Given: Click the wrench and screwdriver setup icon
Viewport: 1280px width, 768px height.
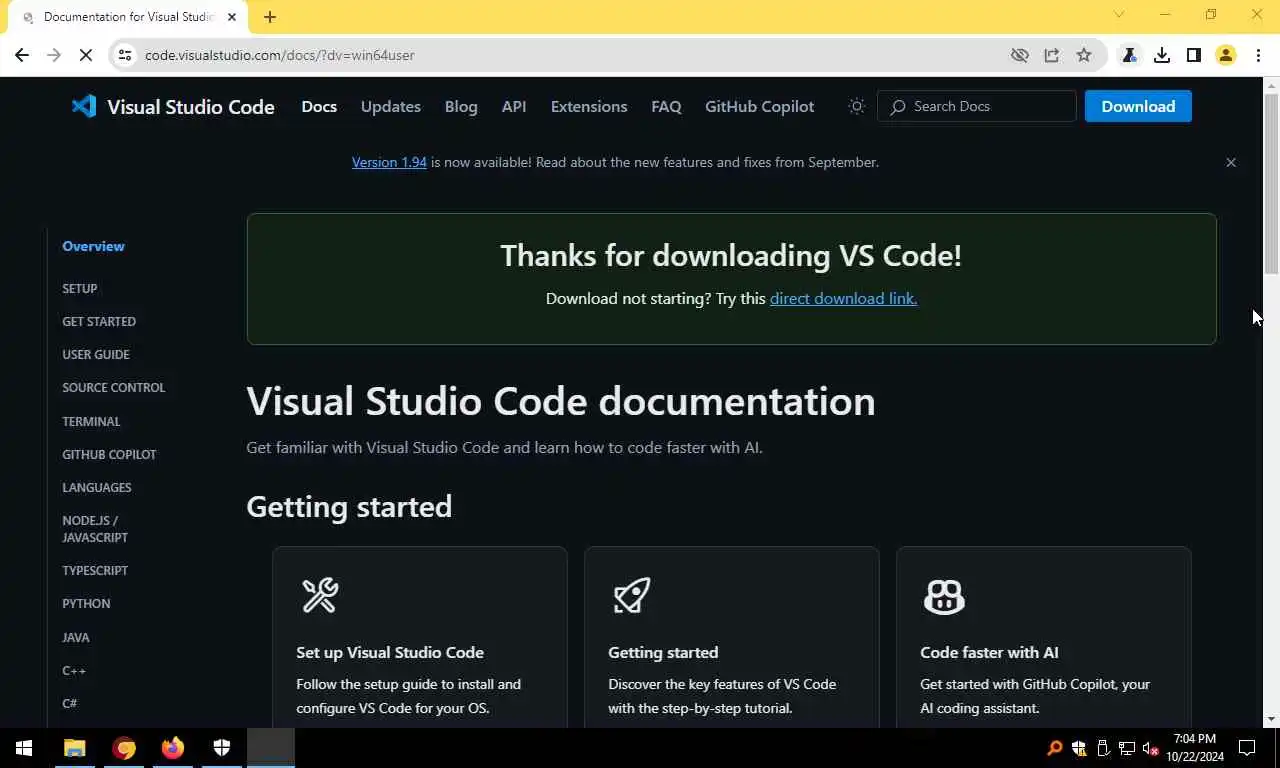Looking at the screenshot, I should [320, 595].
